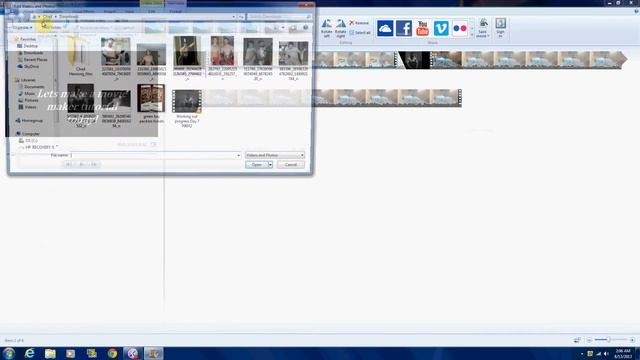
Task: Launch Internet Explorer from taskbar
Action: pyautogui.click(x=29, y=353)
